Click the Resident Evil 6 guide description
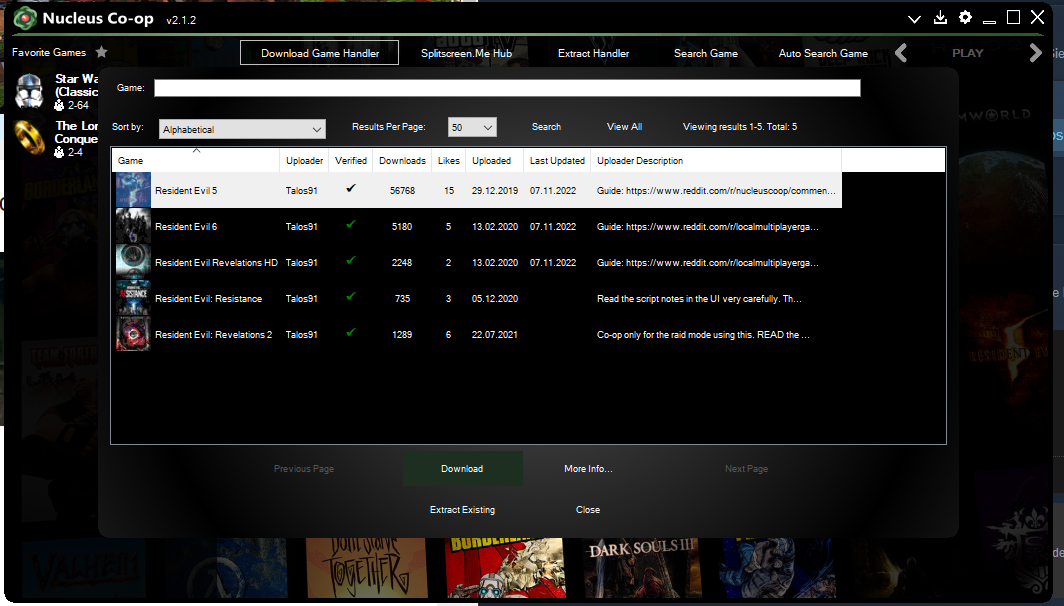The height and width of the screenshot is (606, 1064). click(x=708, y=227)
